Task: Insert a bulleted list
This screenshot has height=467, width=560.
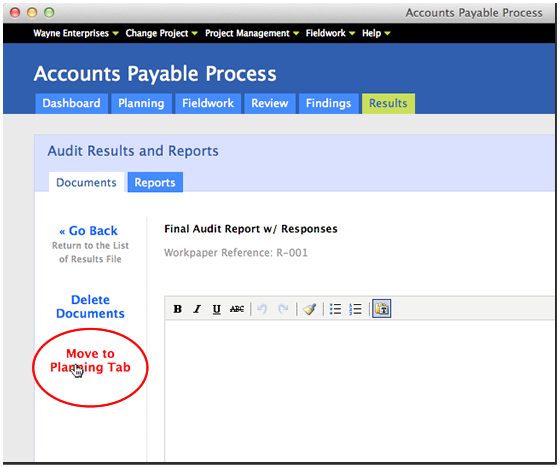Action: coord(335,309)
